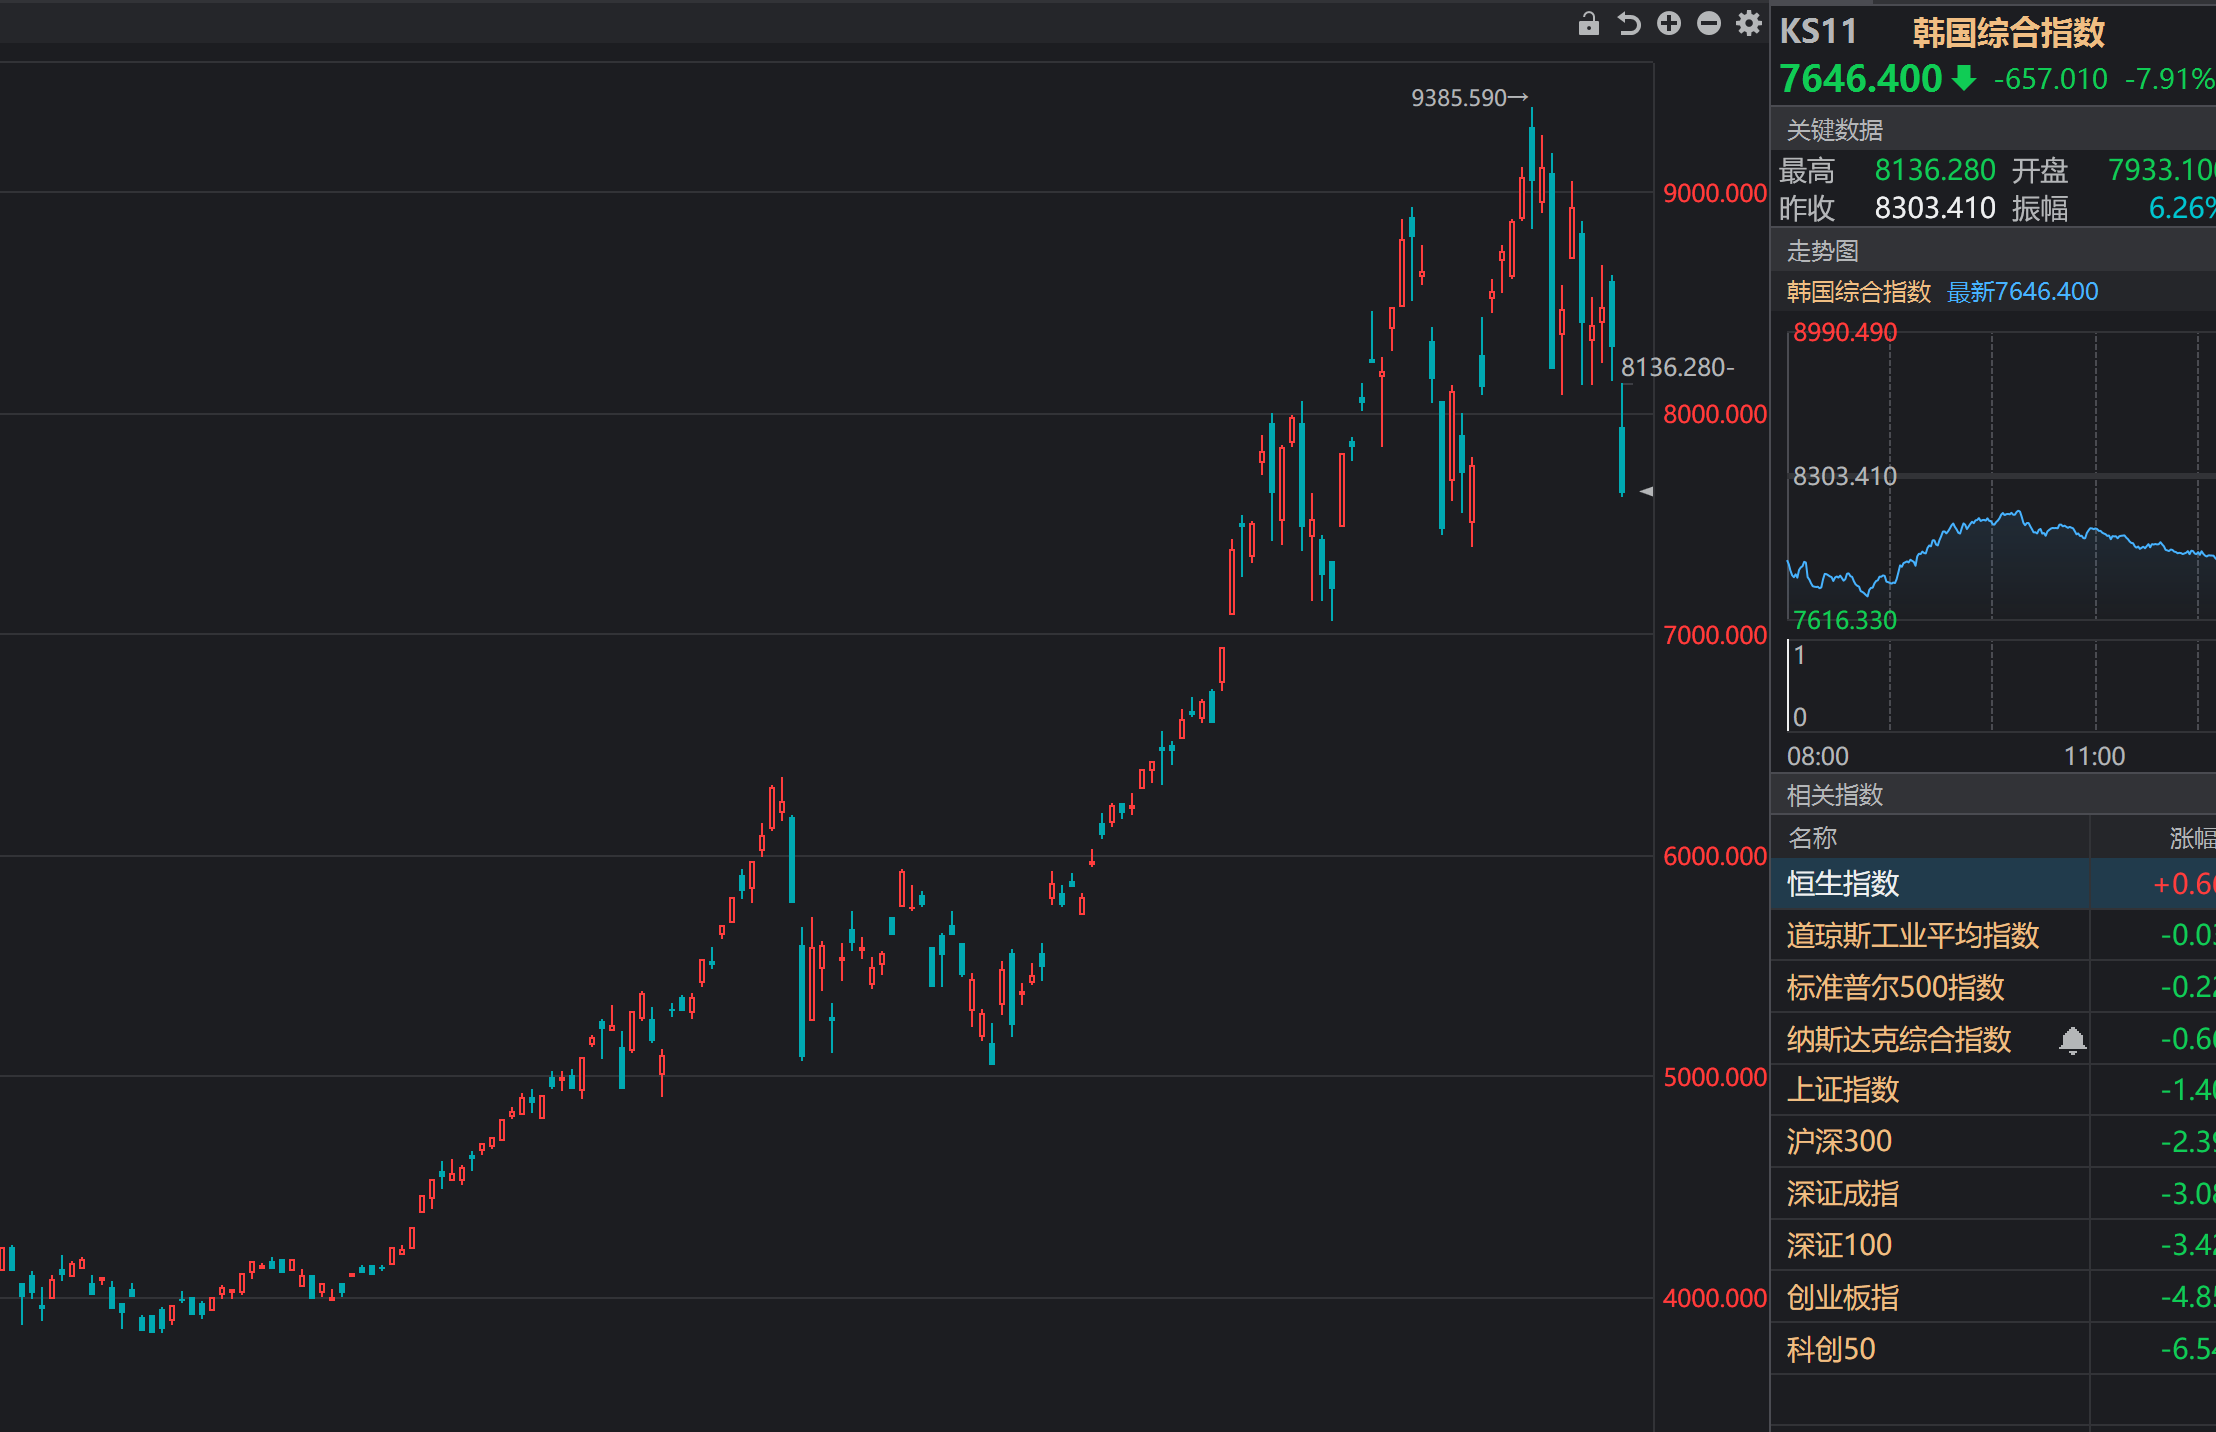This screenshot has width=2216, height=1432.
Task: Click the undo arrow in chart toolbar
Action: coord(1629,24)
